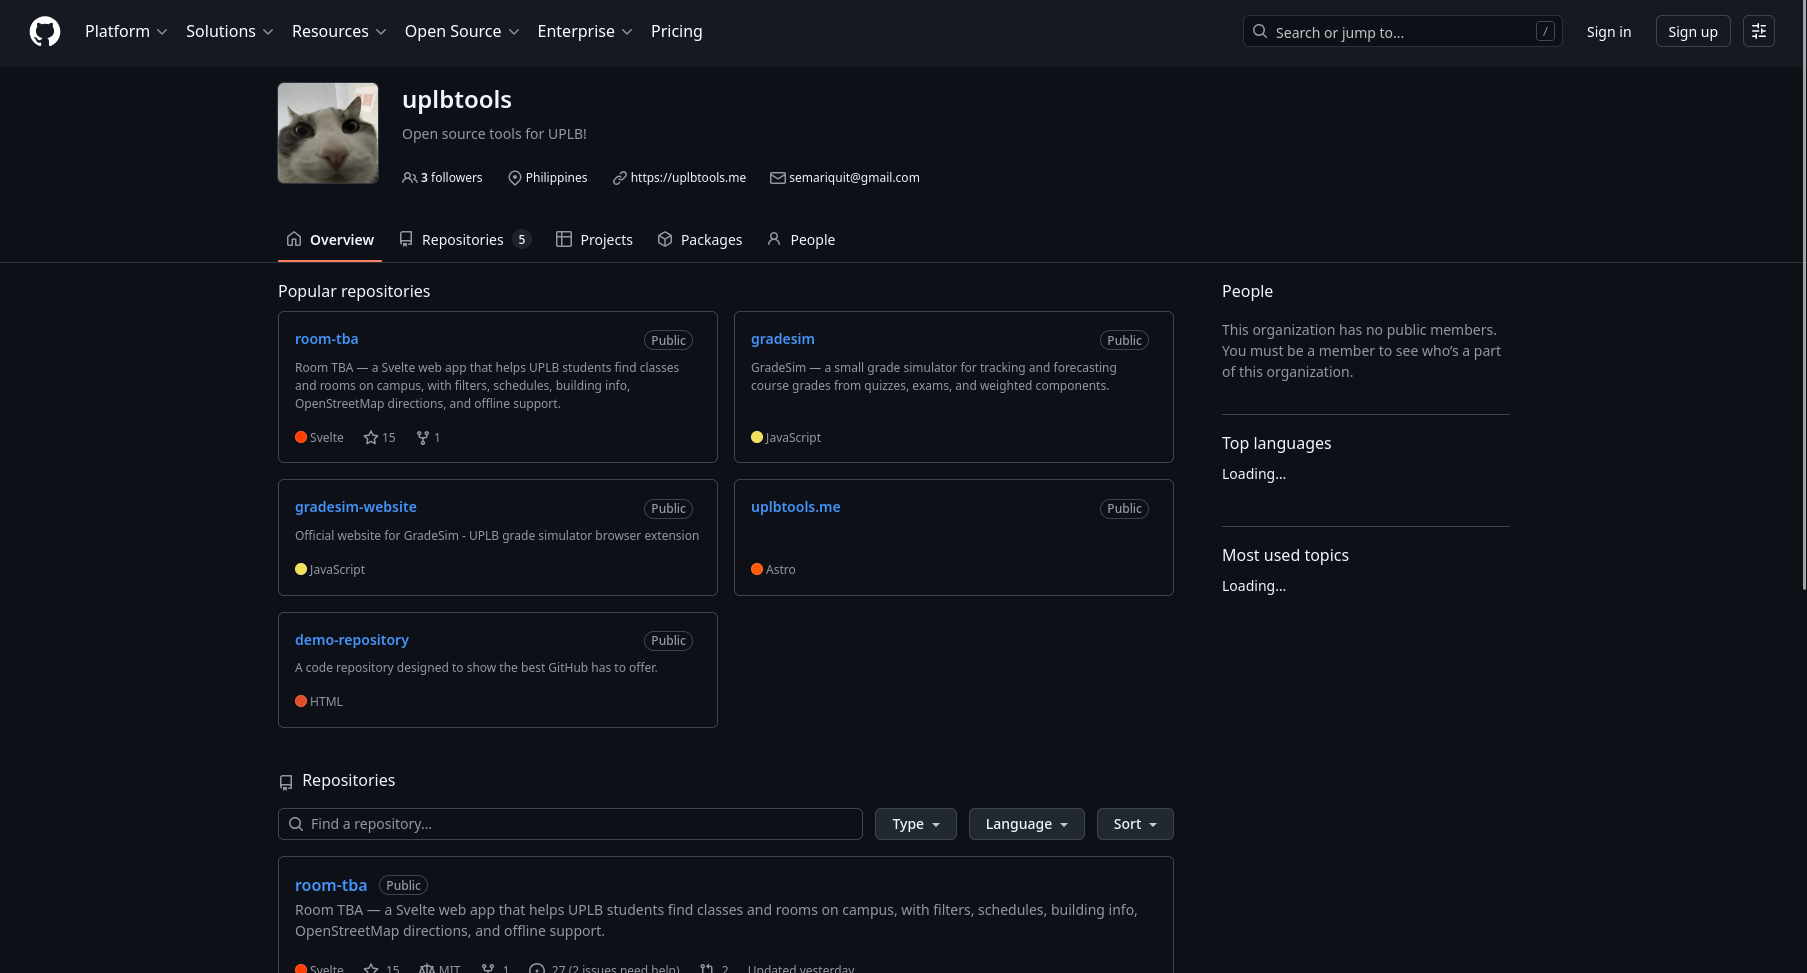Expand the Open Source menu
This screenshot has width=1807, height=973.
click(462, 32)
